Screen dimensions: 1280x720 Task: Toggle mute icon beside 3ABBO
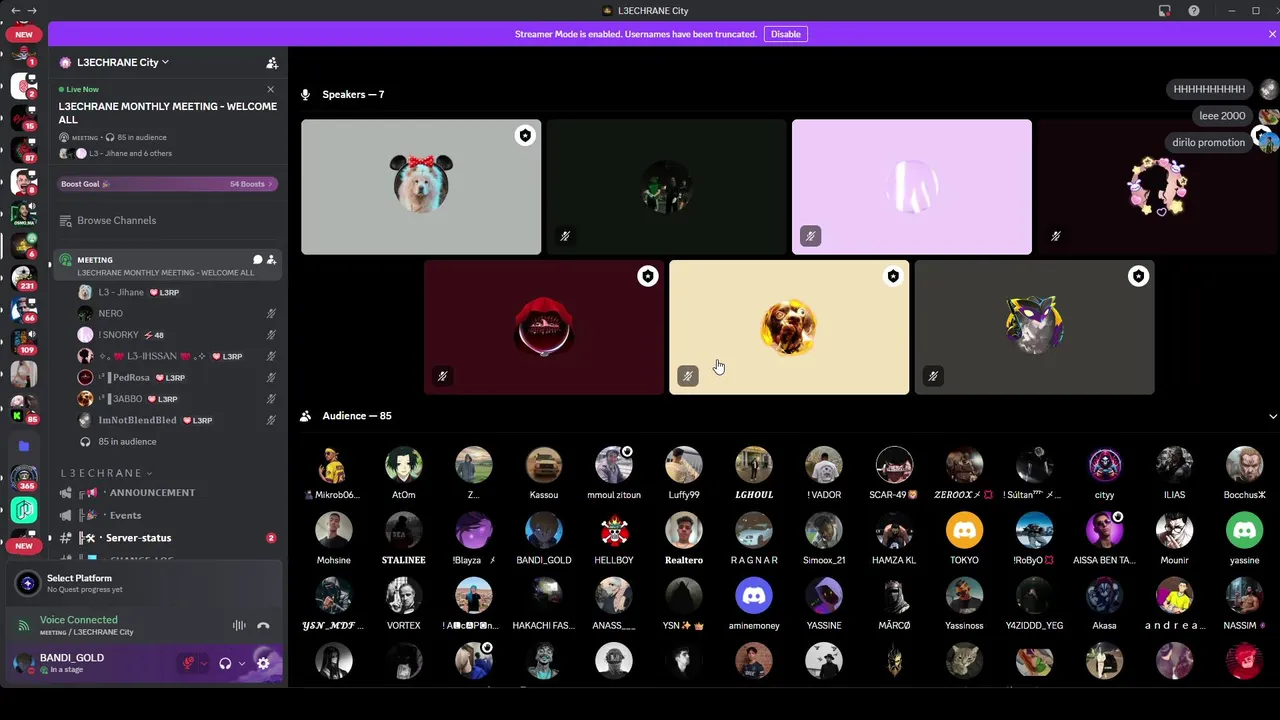(271, 399)
